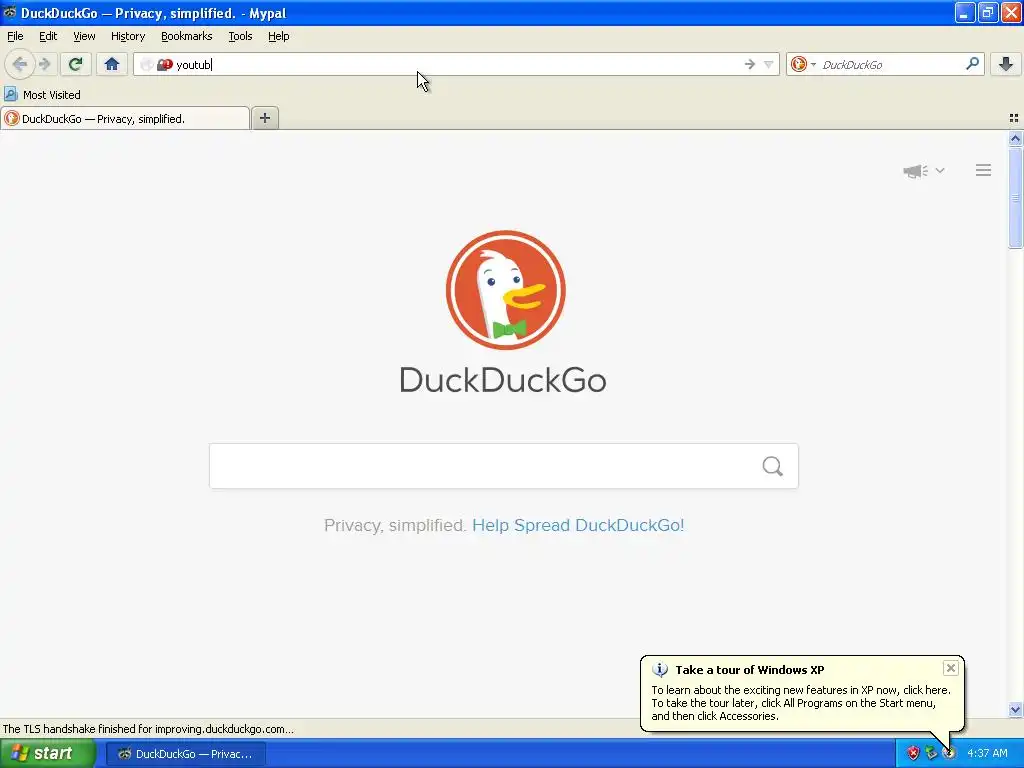Minimize the Mypal browser window

964,12
